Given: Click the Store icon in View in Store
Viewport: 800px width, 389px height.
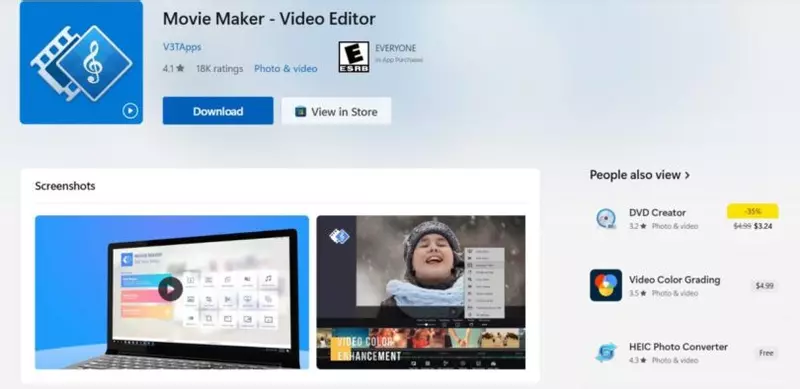Looking at the screenshot, I should 301,111.
